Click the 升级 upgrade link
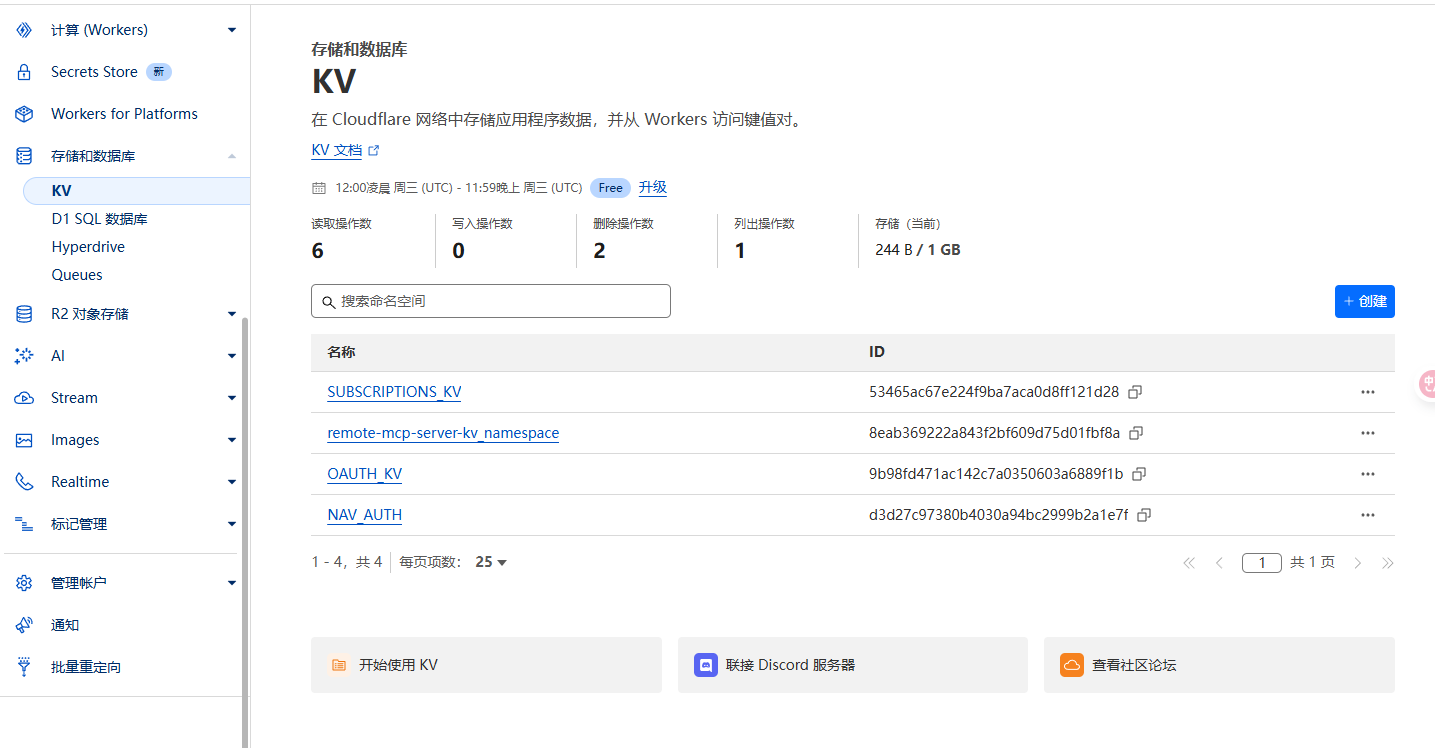Image resolution: width=1435 pixels, height=748 pixels. [x=652, y=187]
